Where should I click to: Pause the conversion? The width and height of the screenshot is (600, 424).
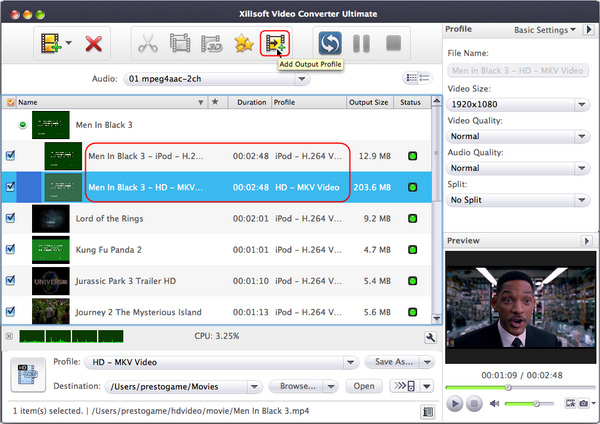(361, 43)
